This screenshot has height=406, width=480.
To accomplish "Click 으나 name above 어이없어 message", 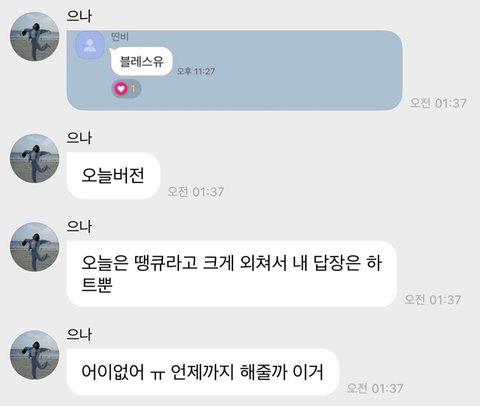I will 79,334.
